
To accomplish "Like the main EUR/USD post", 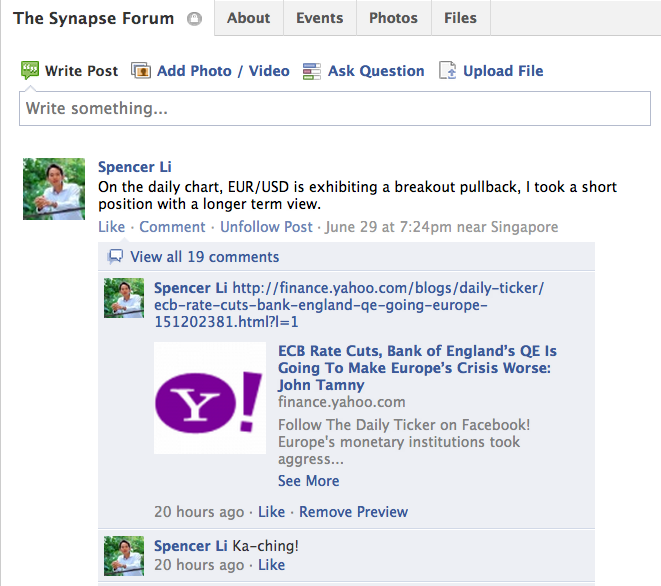I will [x=111, y=227].
